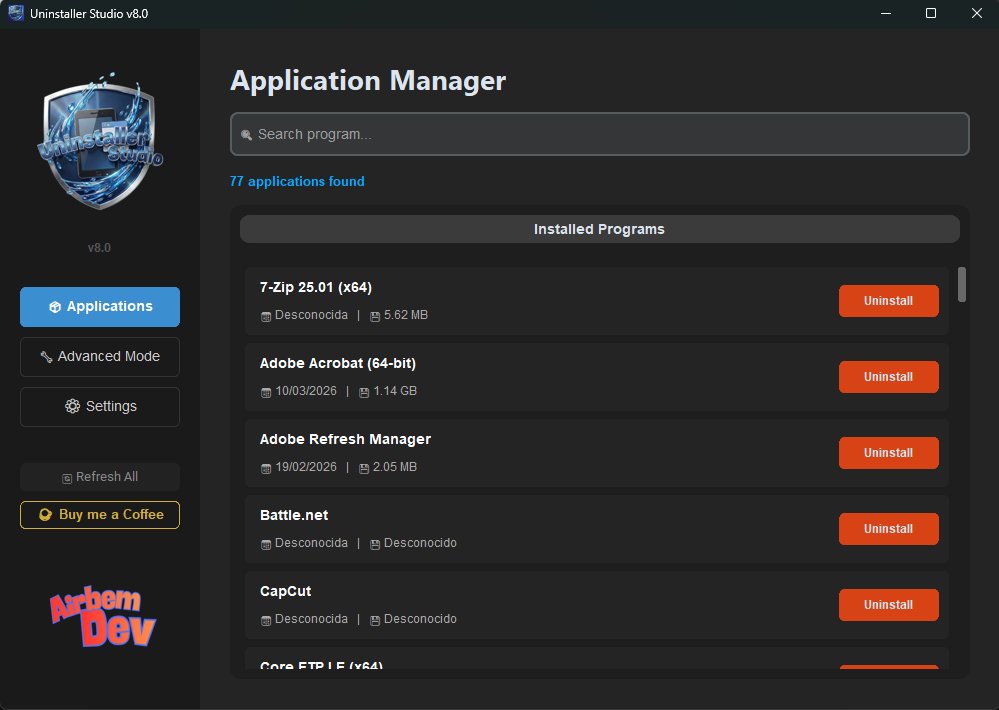Click calendar icon in Adobe Refresh Manager row
The width and height of the screenshot is (999, 710).
[x=266, y=468]
